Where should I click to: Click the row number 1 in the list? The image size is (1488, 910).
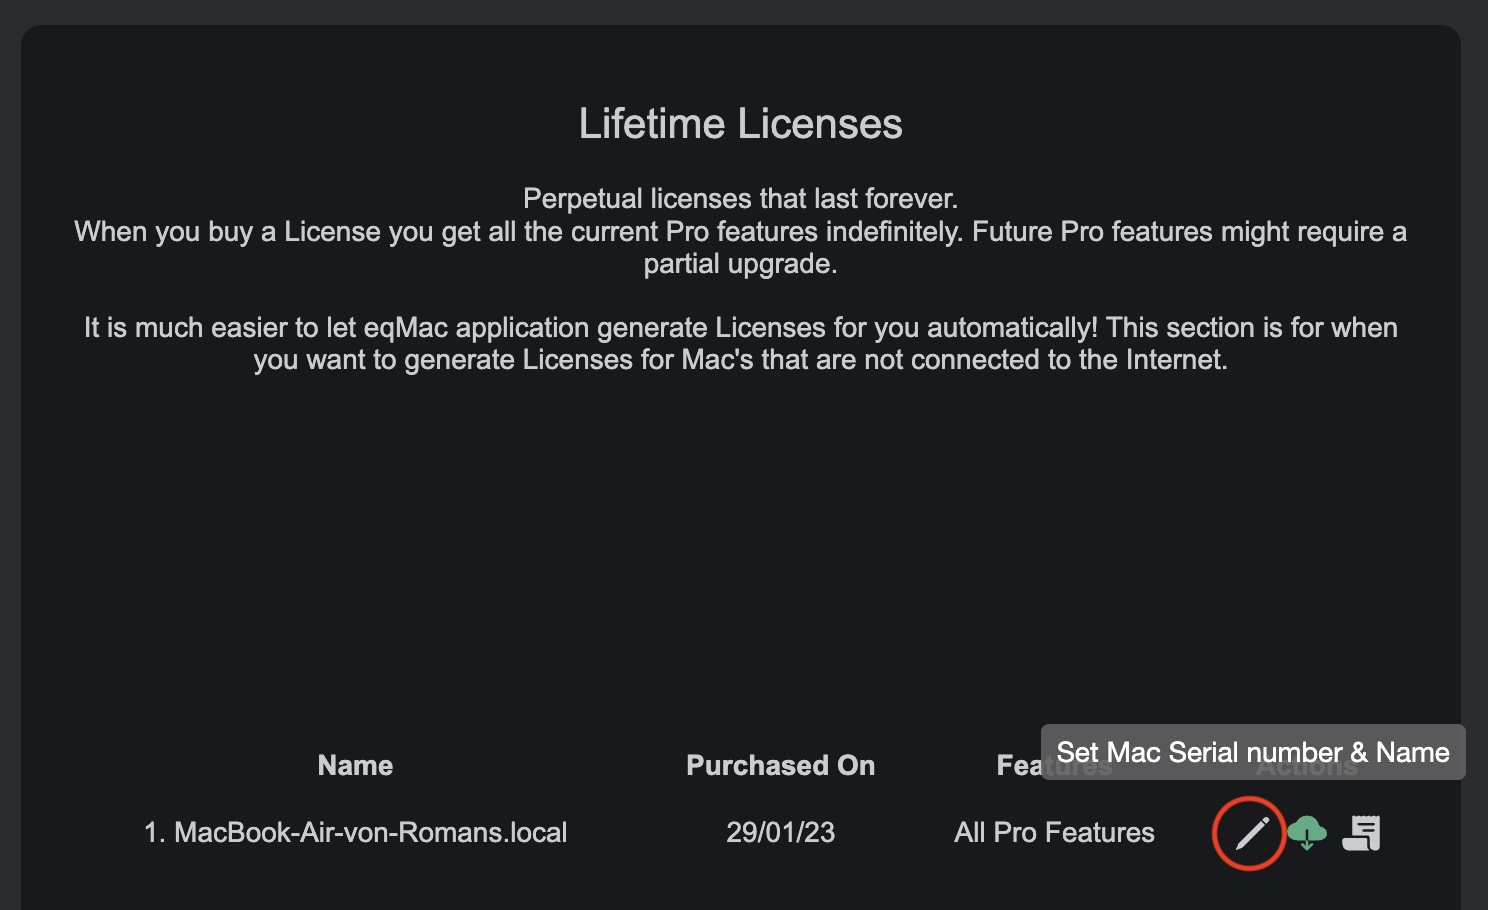click(152, 832)
